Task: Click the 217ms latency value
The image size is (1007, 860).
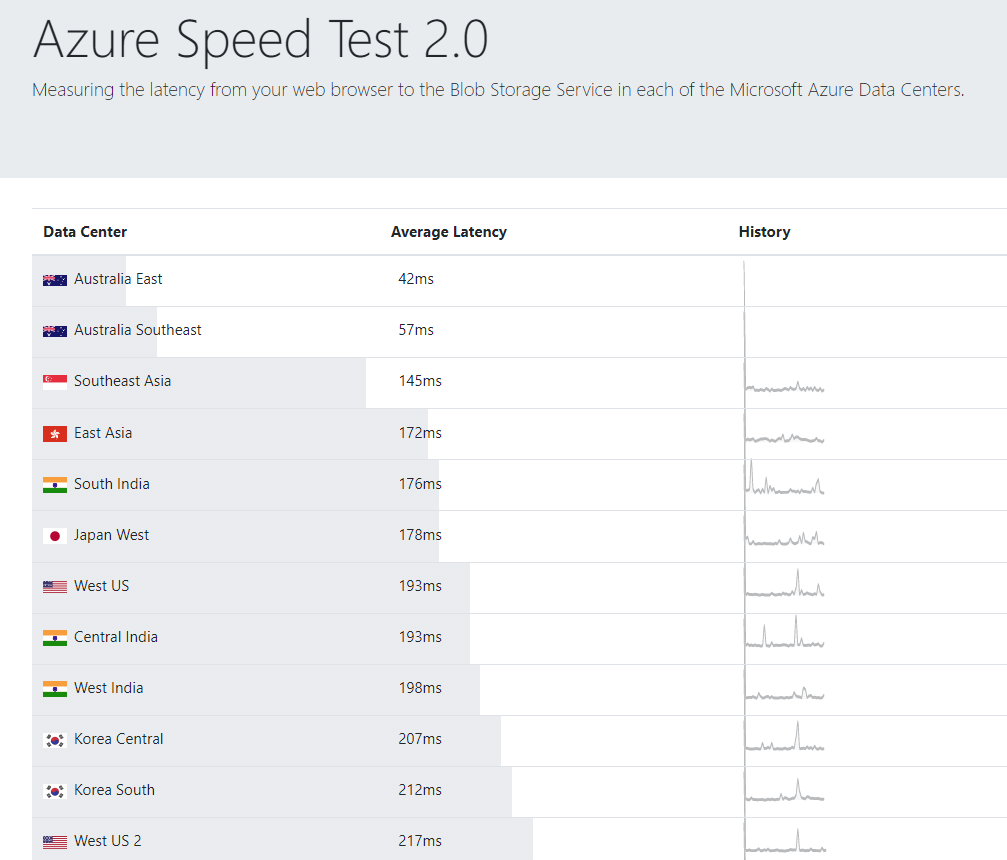Action: coord(420,841)
